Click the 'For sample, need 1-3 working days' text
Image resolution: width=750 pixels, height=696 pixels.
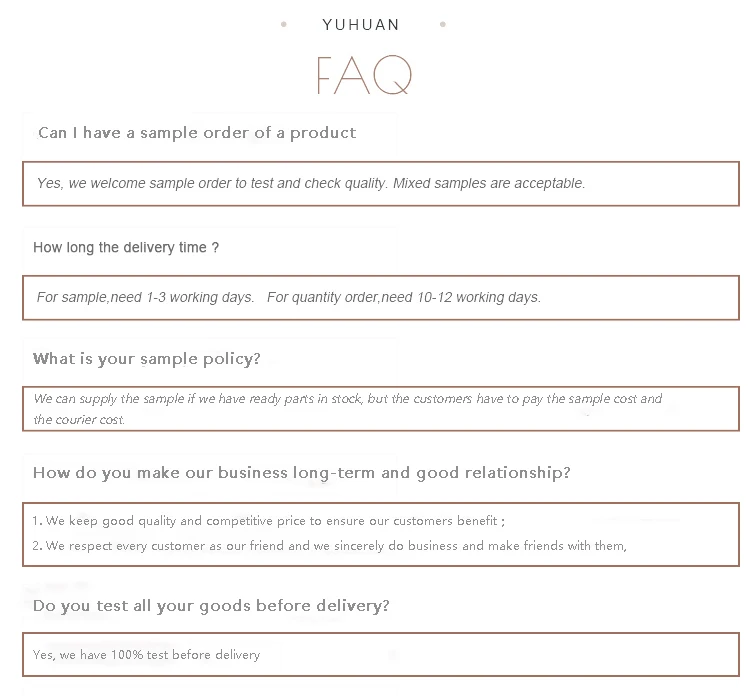pyautogui.click(x=145, y=298)
